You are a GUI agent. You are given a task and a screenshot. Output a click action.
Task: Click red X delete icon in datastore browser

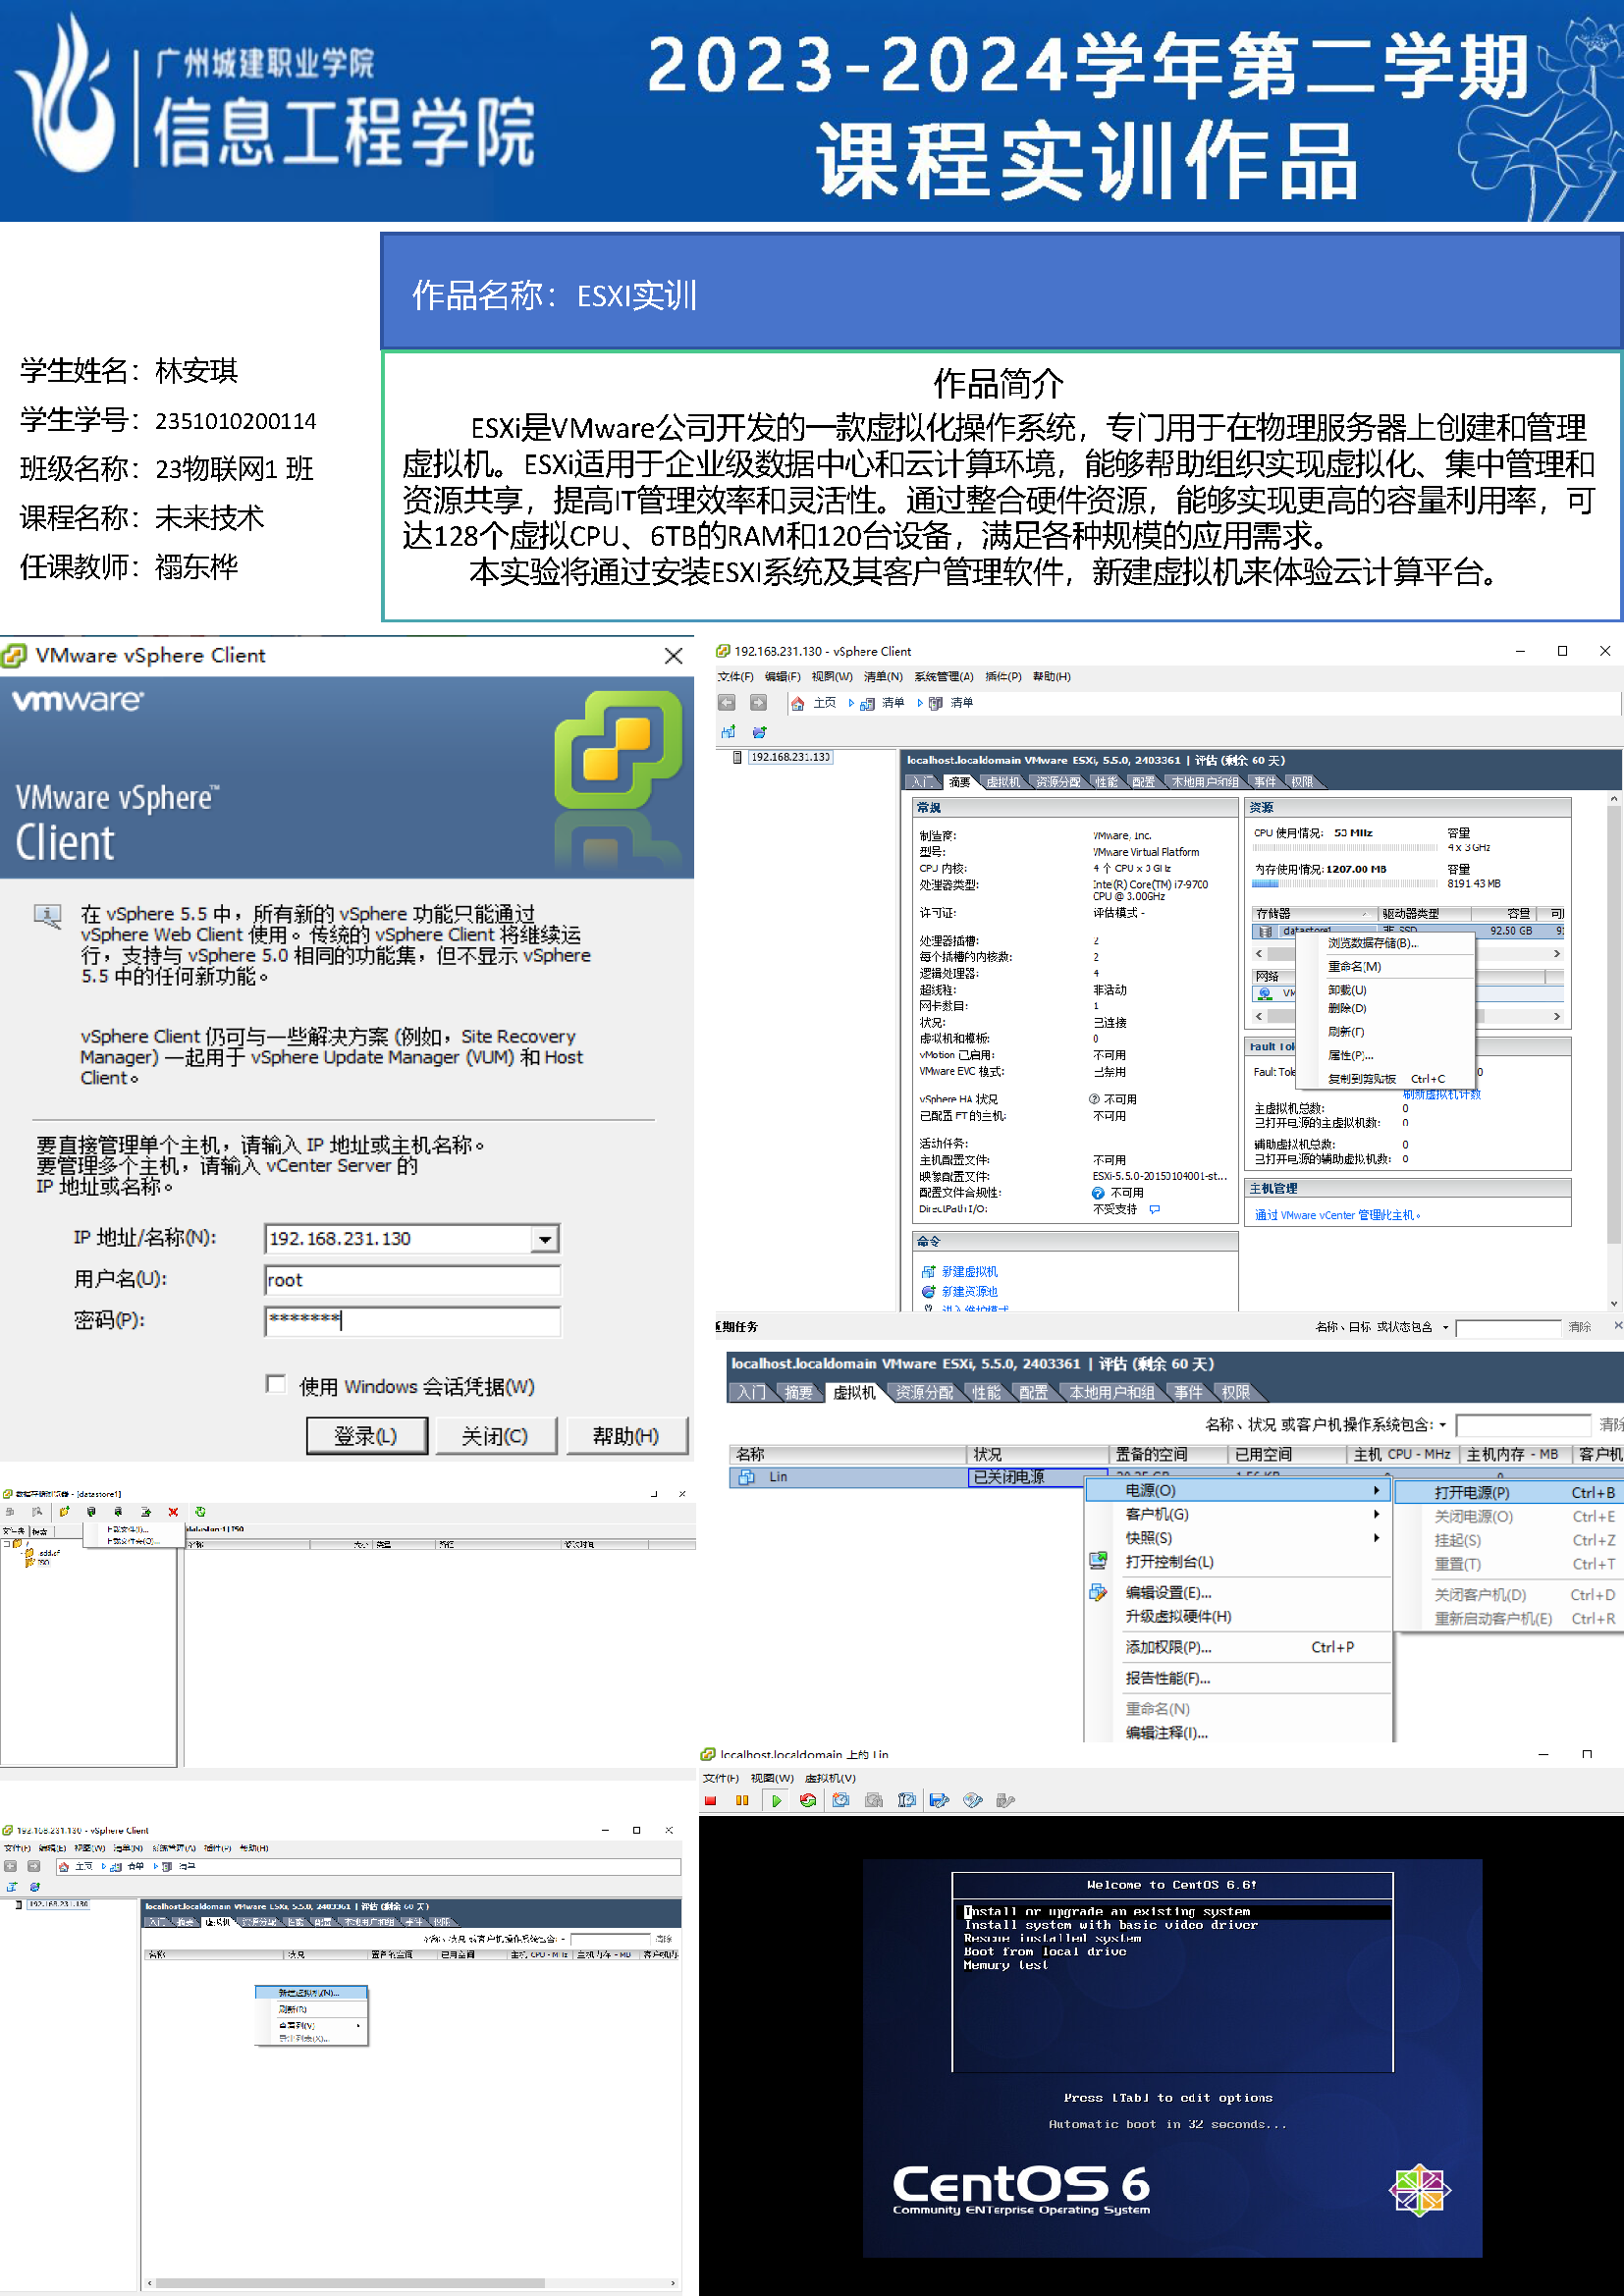pos(173,1512)
